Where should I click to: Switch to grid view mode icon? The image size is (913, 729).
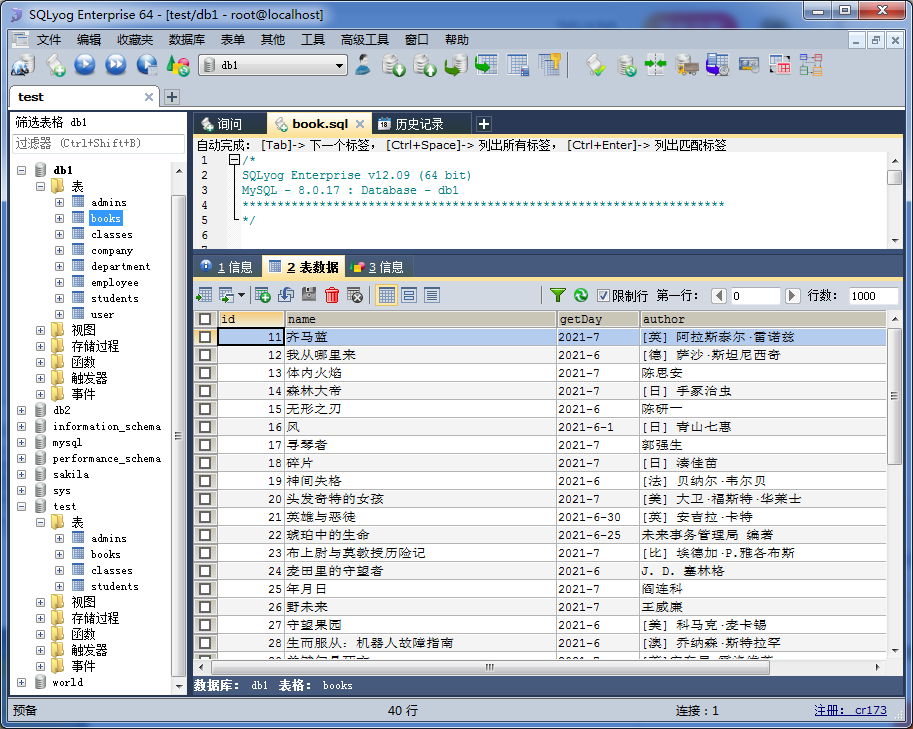pos(387,295)
